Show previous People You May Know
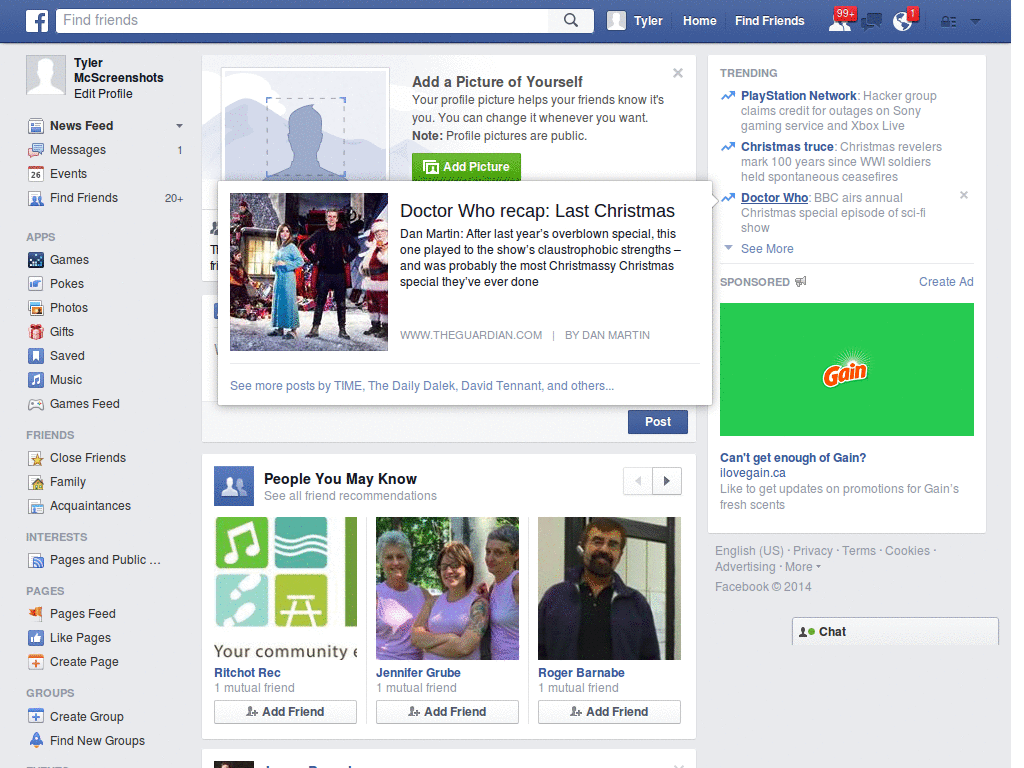 638,481
